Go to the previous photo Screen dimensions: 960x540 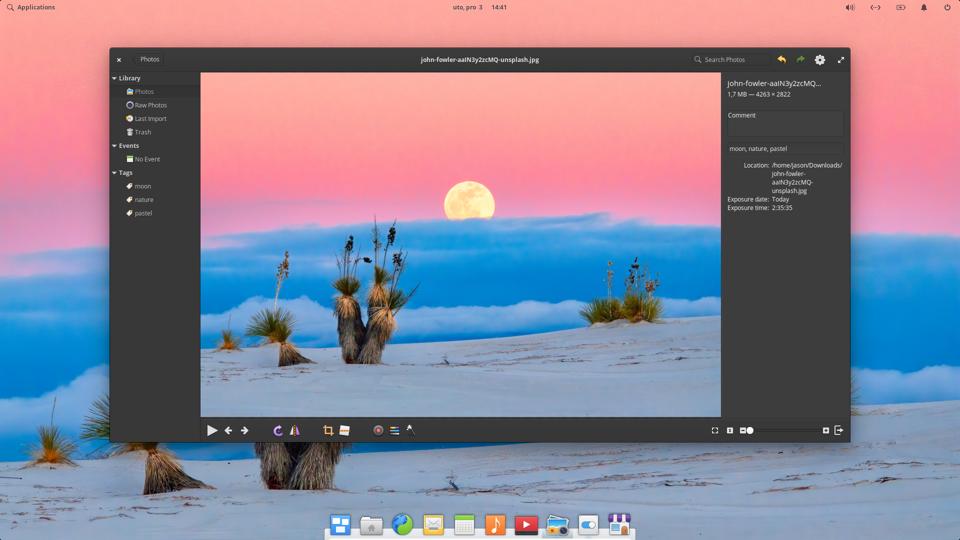pyautogui.click(x=228, y=430)
